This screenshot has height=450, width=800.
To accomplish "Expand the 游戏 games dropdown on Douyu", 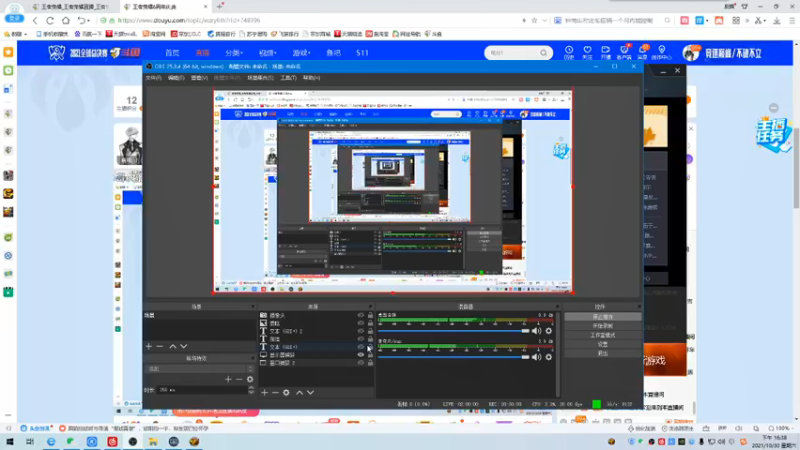I will [301, 53].
